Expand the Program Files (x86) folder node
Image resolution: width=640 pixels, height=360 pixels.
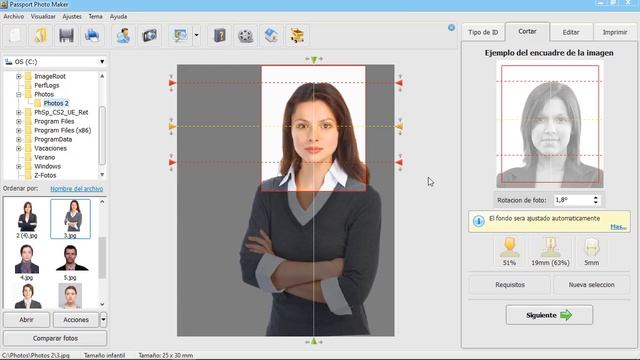(x=18, y=130)
